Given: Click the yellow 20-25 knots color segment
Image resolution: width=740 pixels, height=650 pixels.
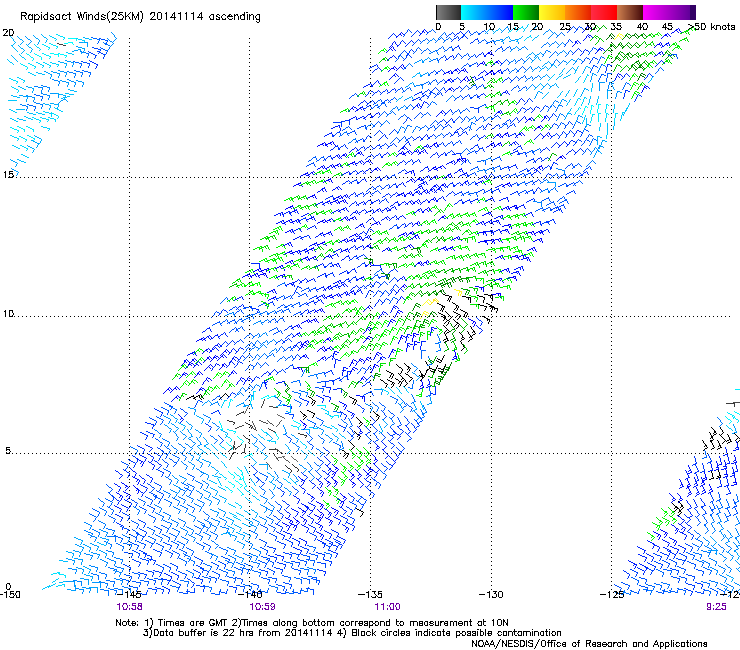Looking at the screenshot, I should 552,12.
